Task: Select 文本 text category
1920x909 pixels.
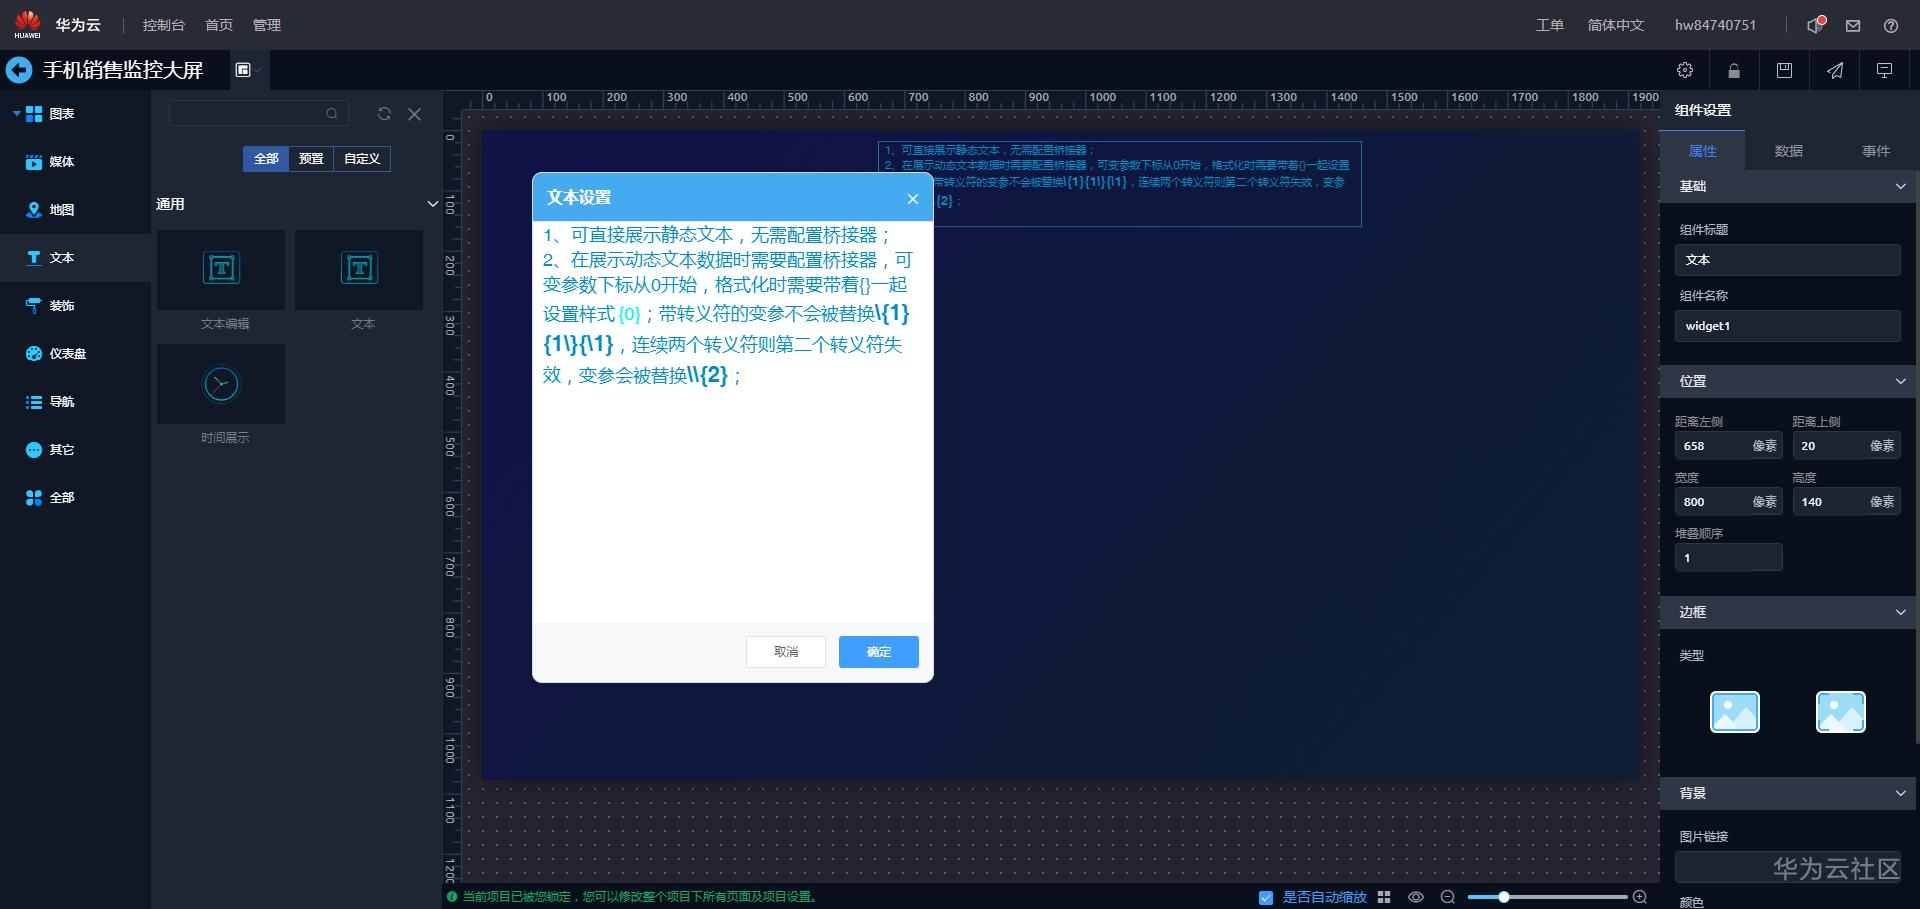Action: [75, 258]
